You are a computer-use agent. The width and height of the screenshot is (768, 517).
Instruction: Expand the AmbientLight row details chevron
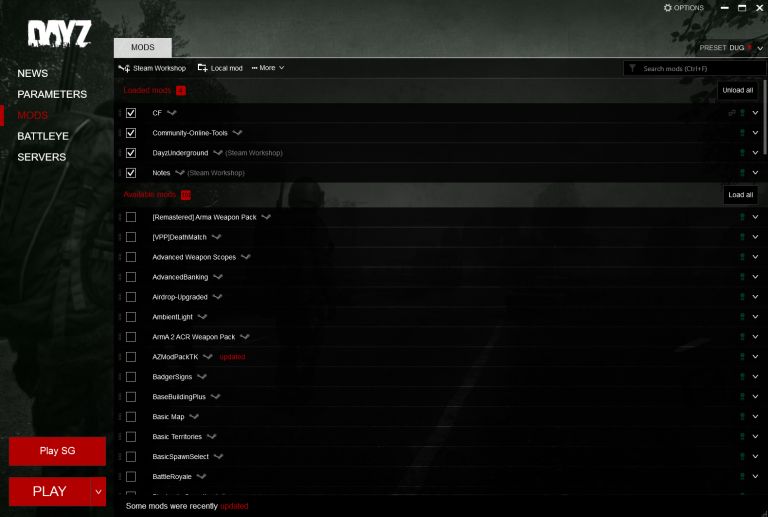(755, 317)
